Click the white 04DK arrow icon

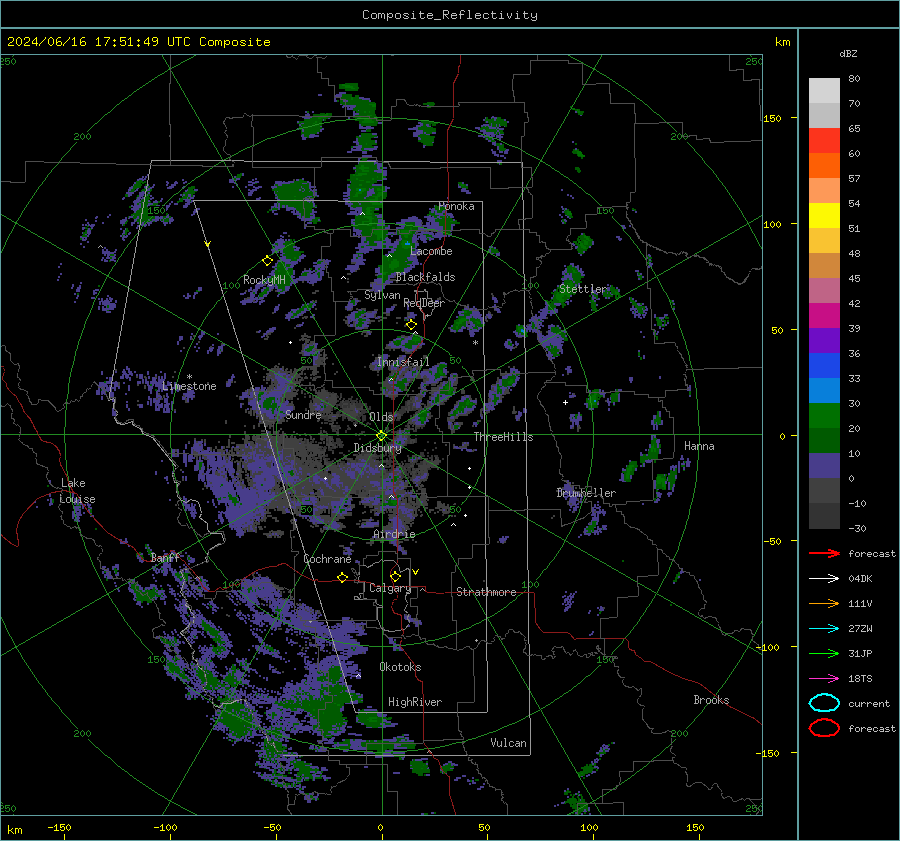824,579
